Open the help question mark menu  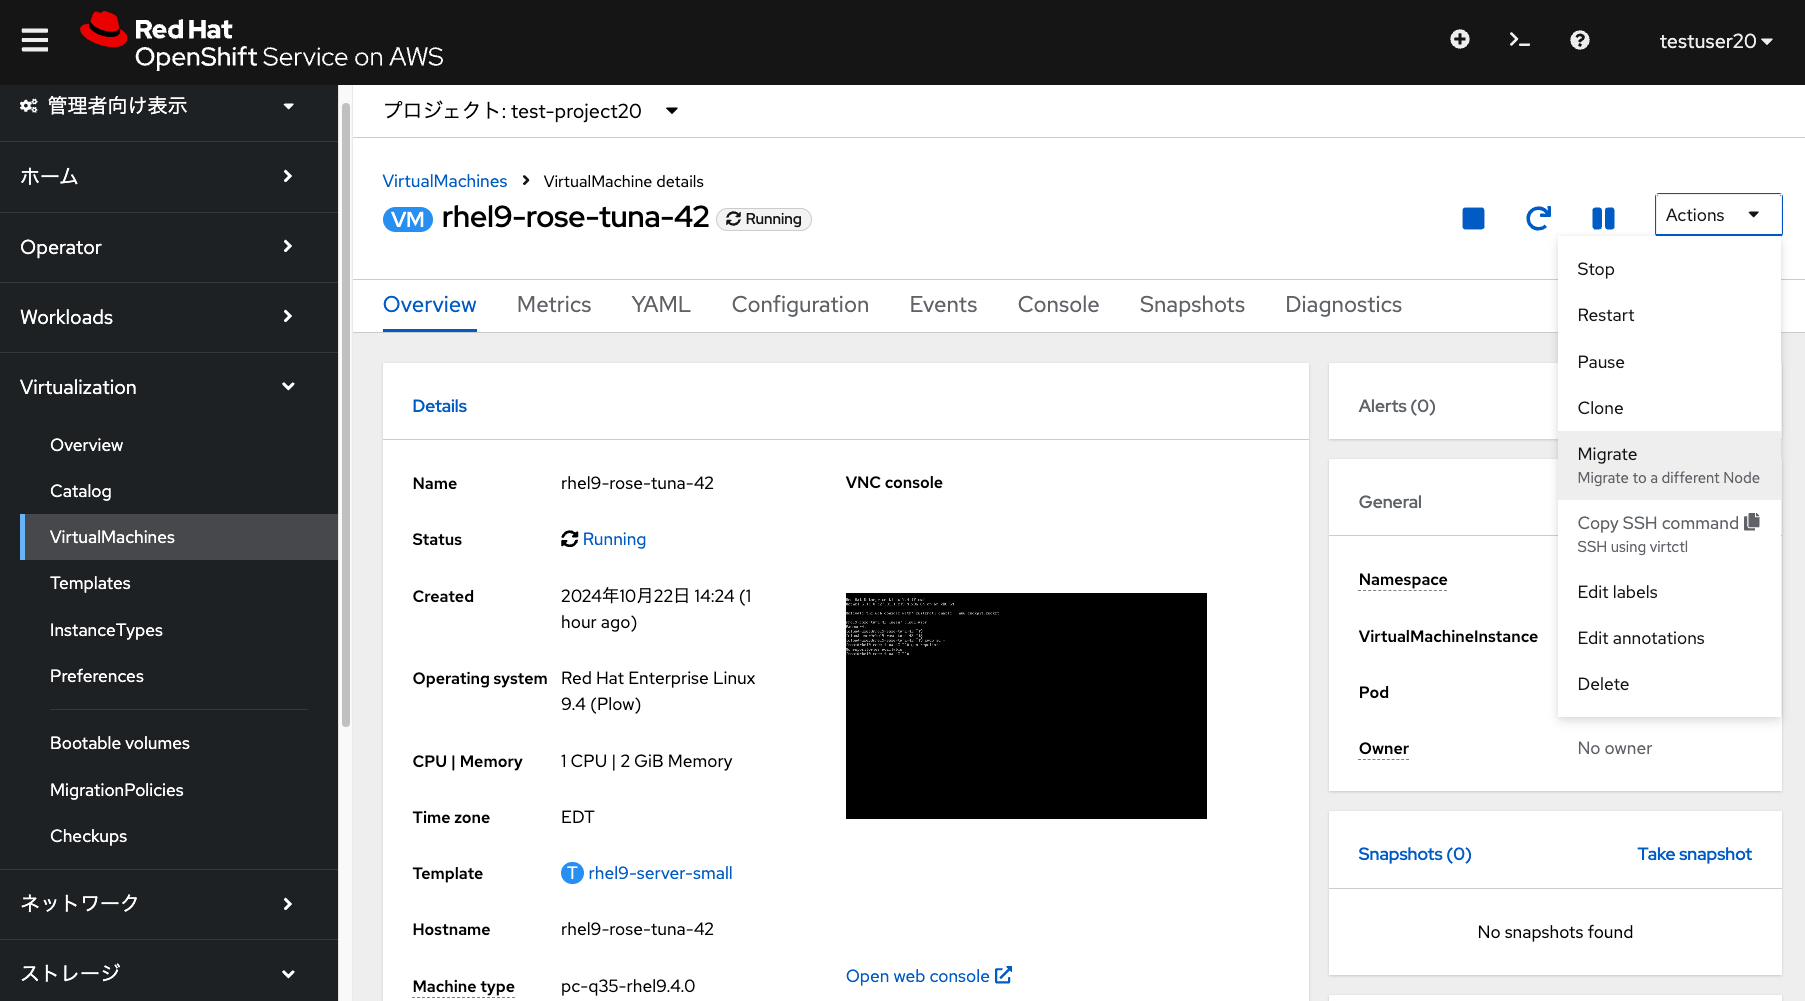(1580, 40)
